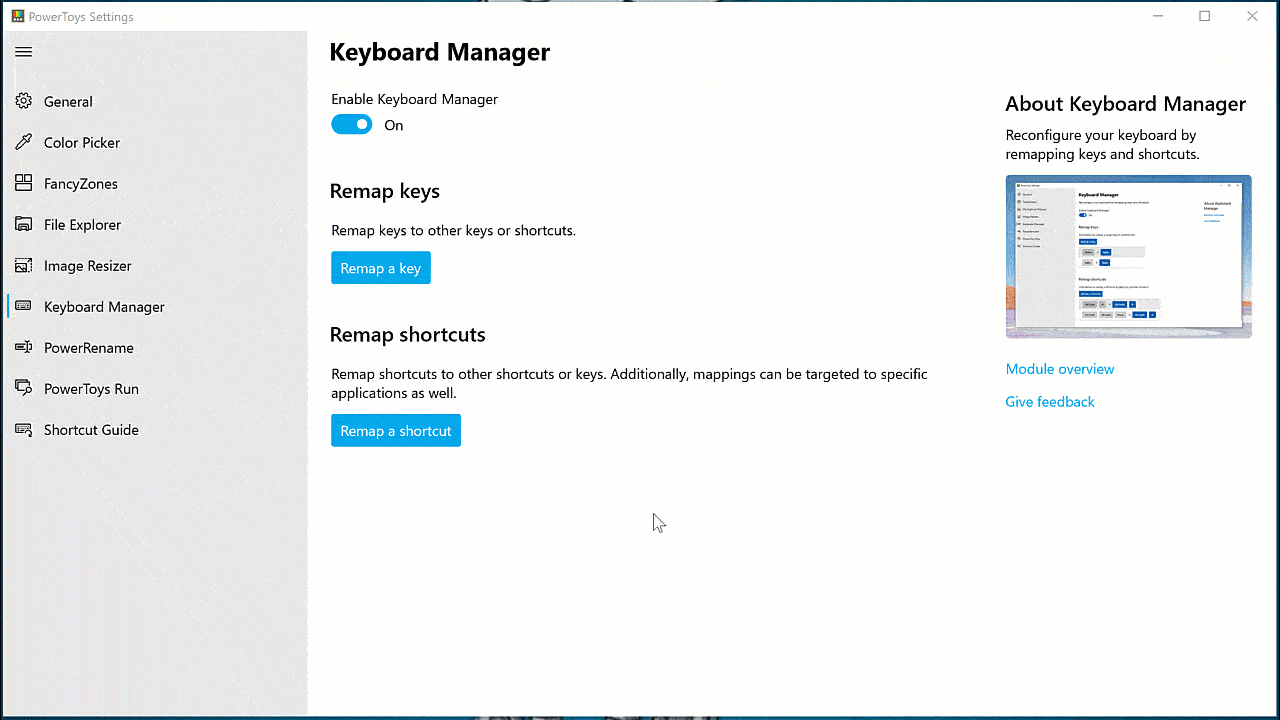Disable the Enable Keyboard Manager toggle
This screenshot has height=720, width=1280.
(x=352, y=125)
